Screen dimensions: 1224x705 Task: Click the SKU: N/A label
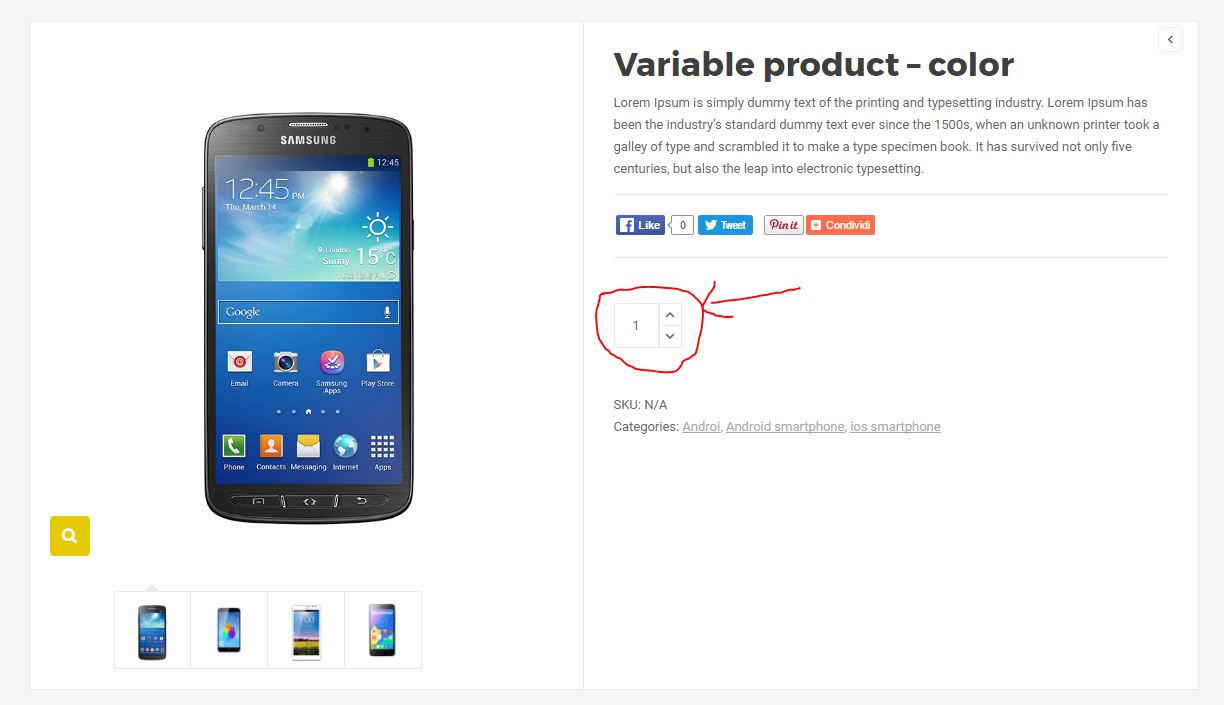(640, 405)
